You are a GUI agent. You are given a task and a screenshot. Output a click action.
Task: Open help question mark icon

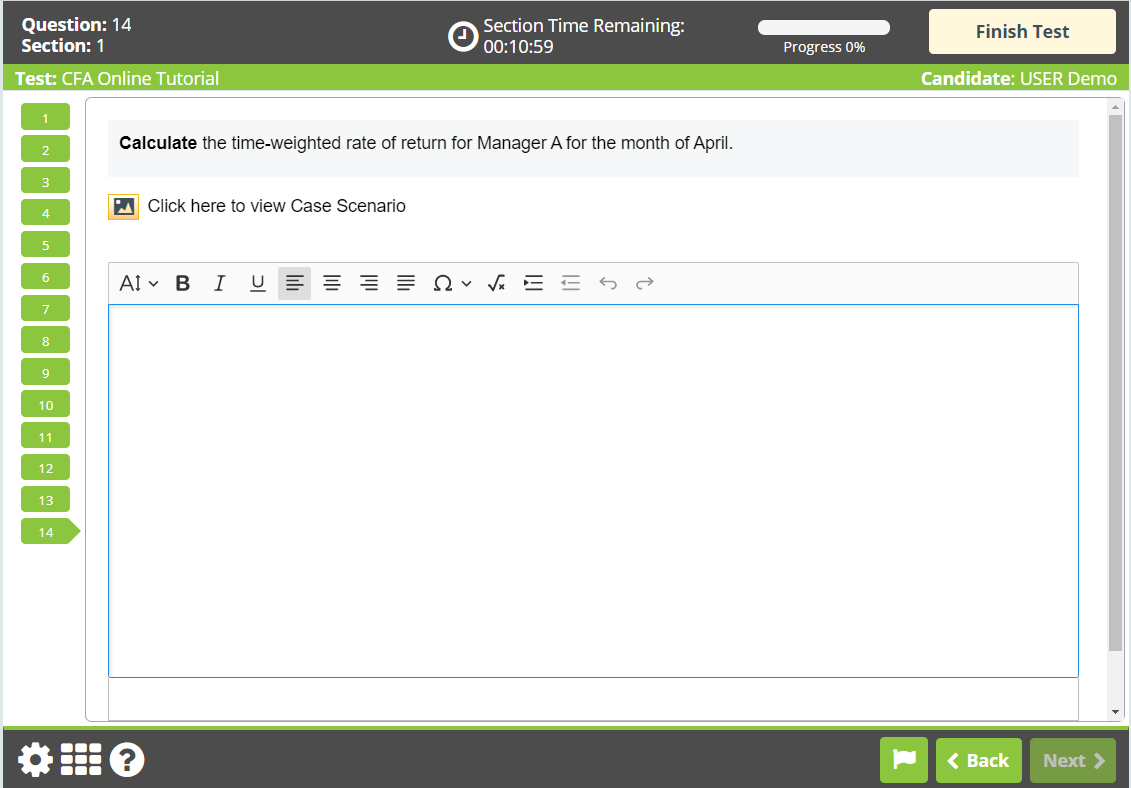point(127,760)
